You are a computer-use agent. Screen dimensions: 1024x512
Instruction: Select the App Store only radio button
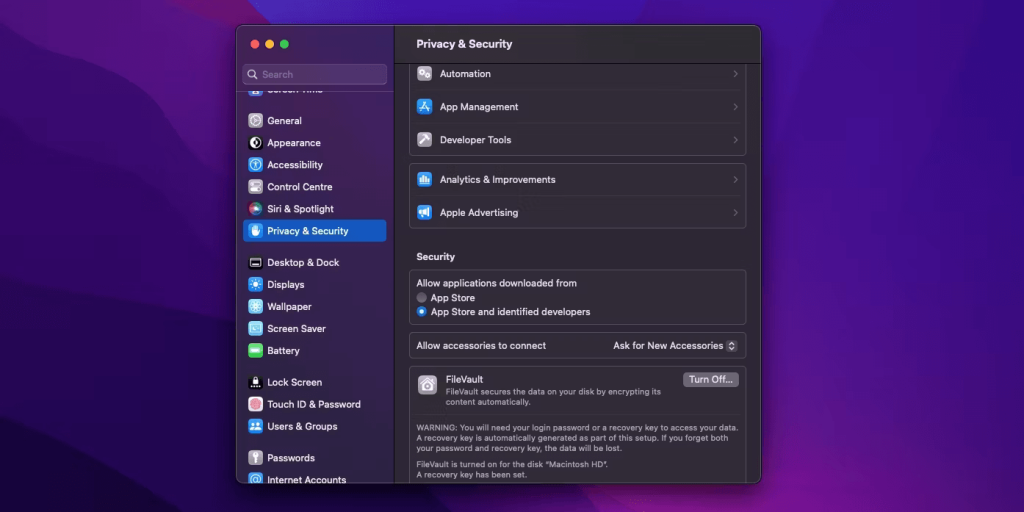(x=422, y=298)
